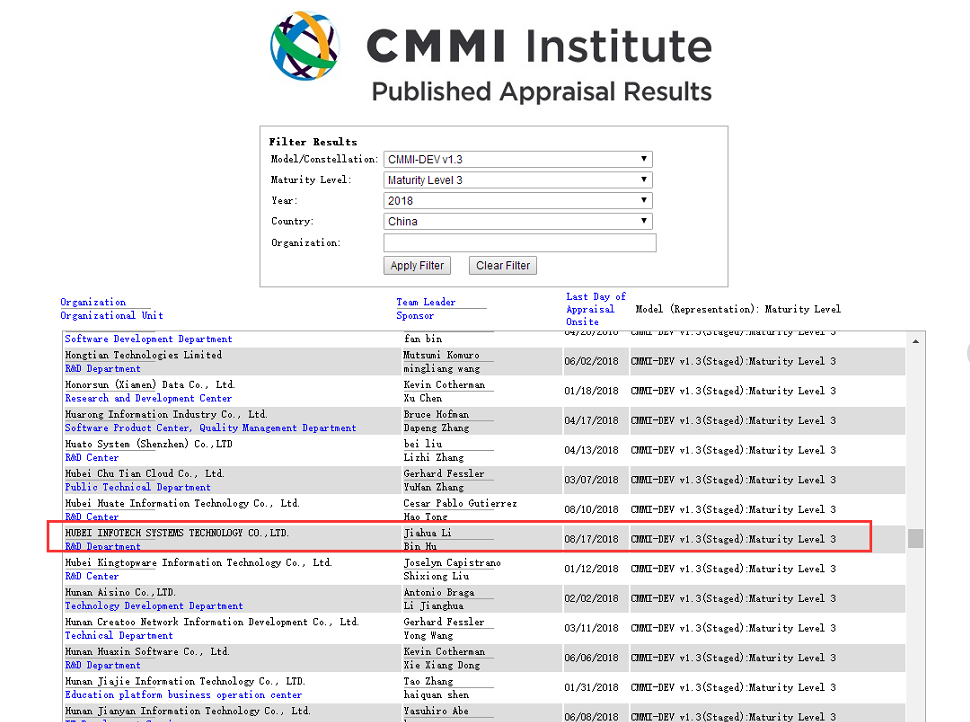Sort by Last Day of Appraisal Onsite header
The width and height of the screenshot is (970, 722).
coord(596,309)
